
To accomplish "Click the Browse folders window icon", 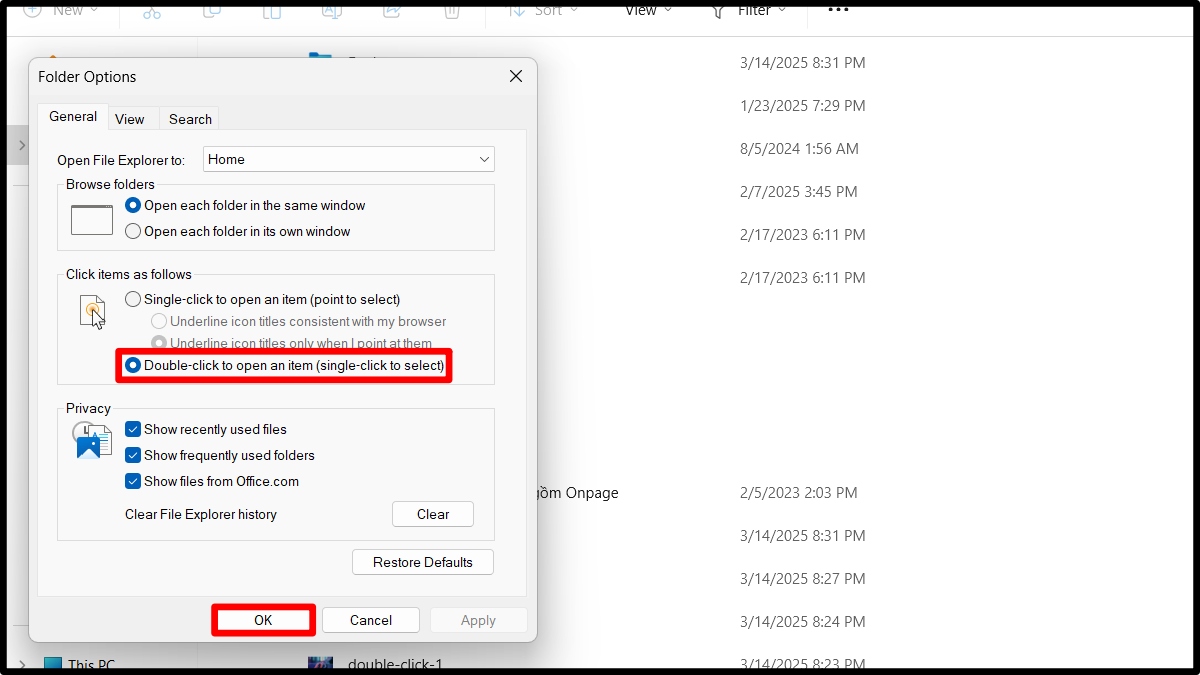I will [92, 219].
